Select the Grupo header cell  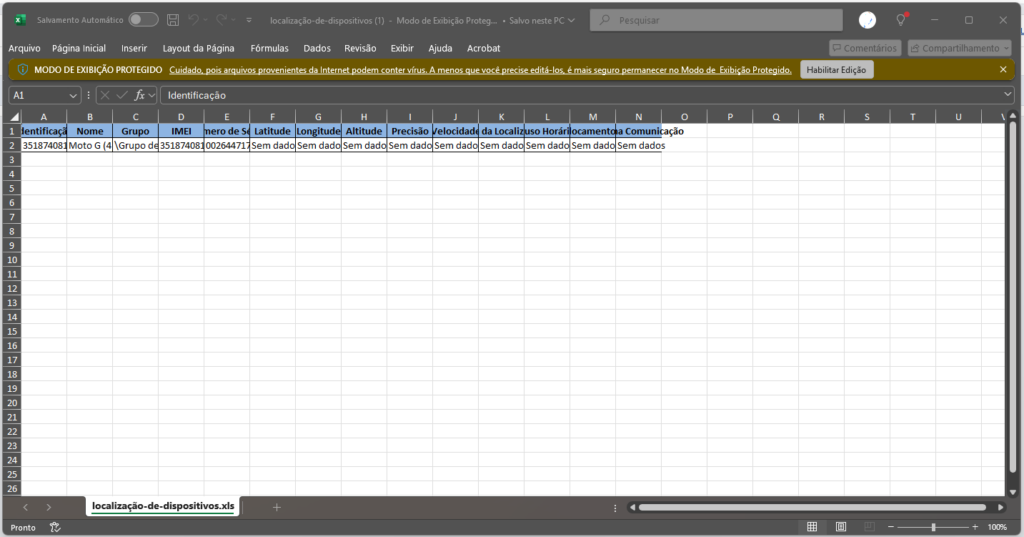coord(135,131)
